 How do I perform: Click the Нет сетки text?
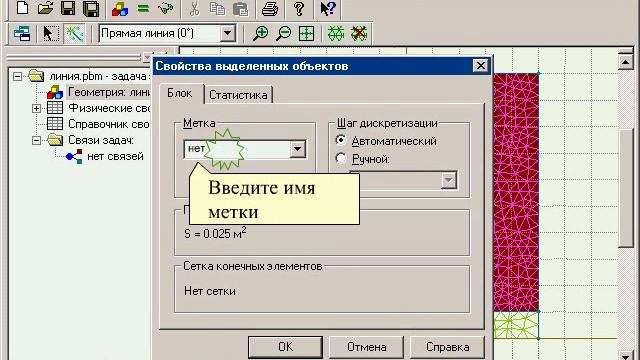[x=210, y=291]
